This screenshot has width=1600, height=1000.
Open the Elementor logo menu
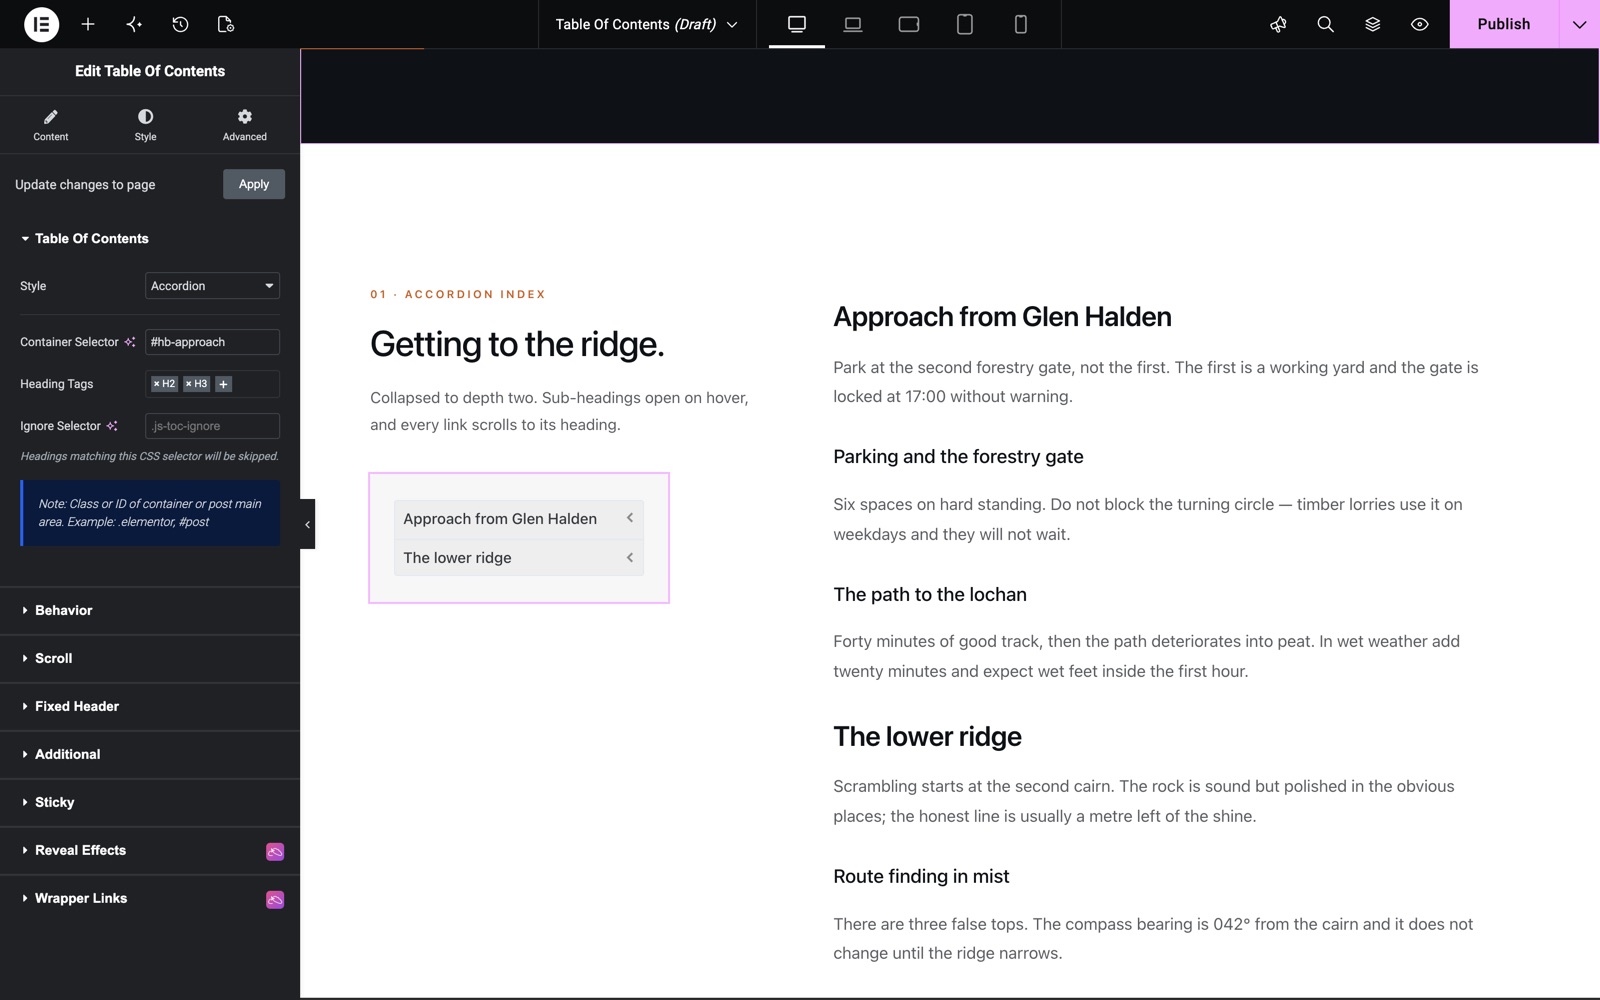point(41,24)
